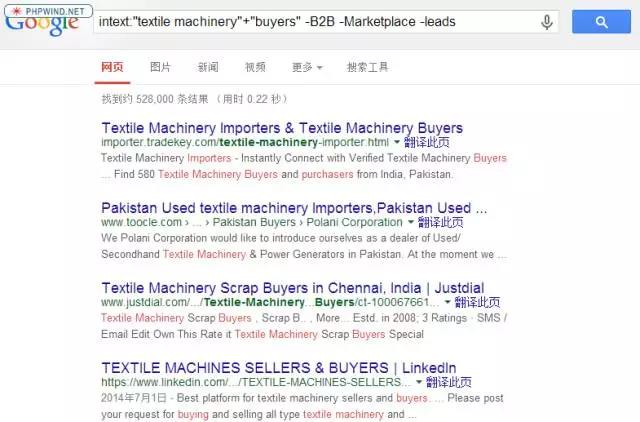Image resolution: width=640 pixels, height=422 pixels.
Task: Open Textile Machinery Importers & Buyers result
Action: (x=282, y=128)
